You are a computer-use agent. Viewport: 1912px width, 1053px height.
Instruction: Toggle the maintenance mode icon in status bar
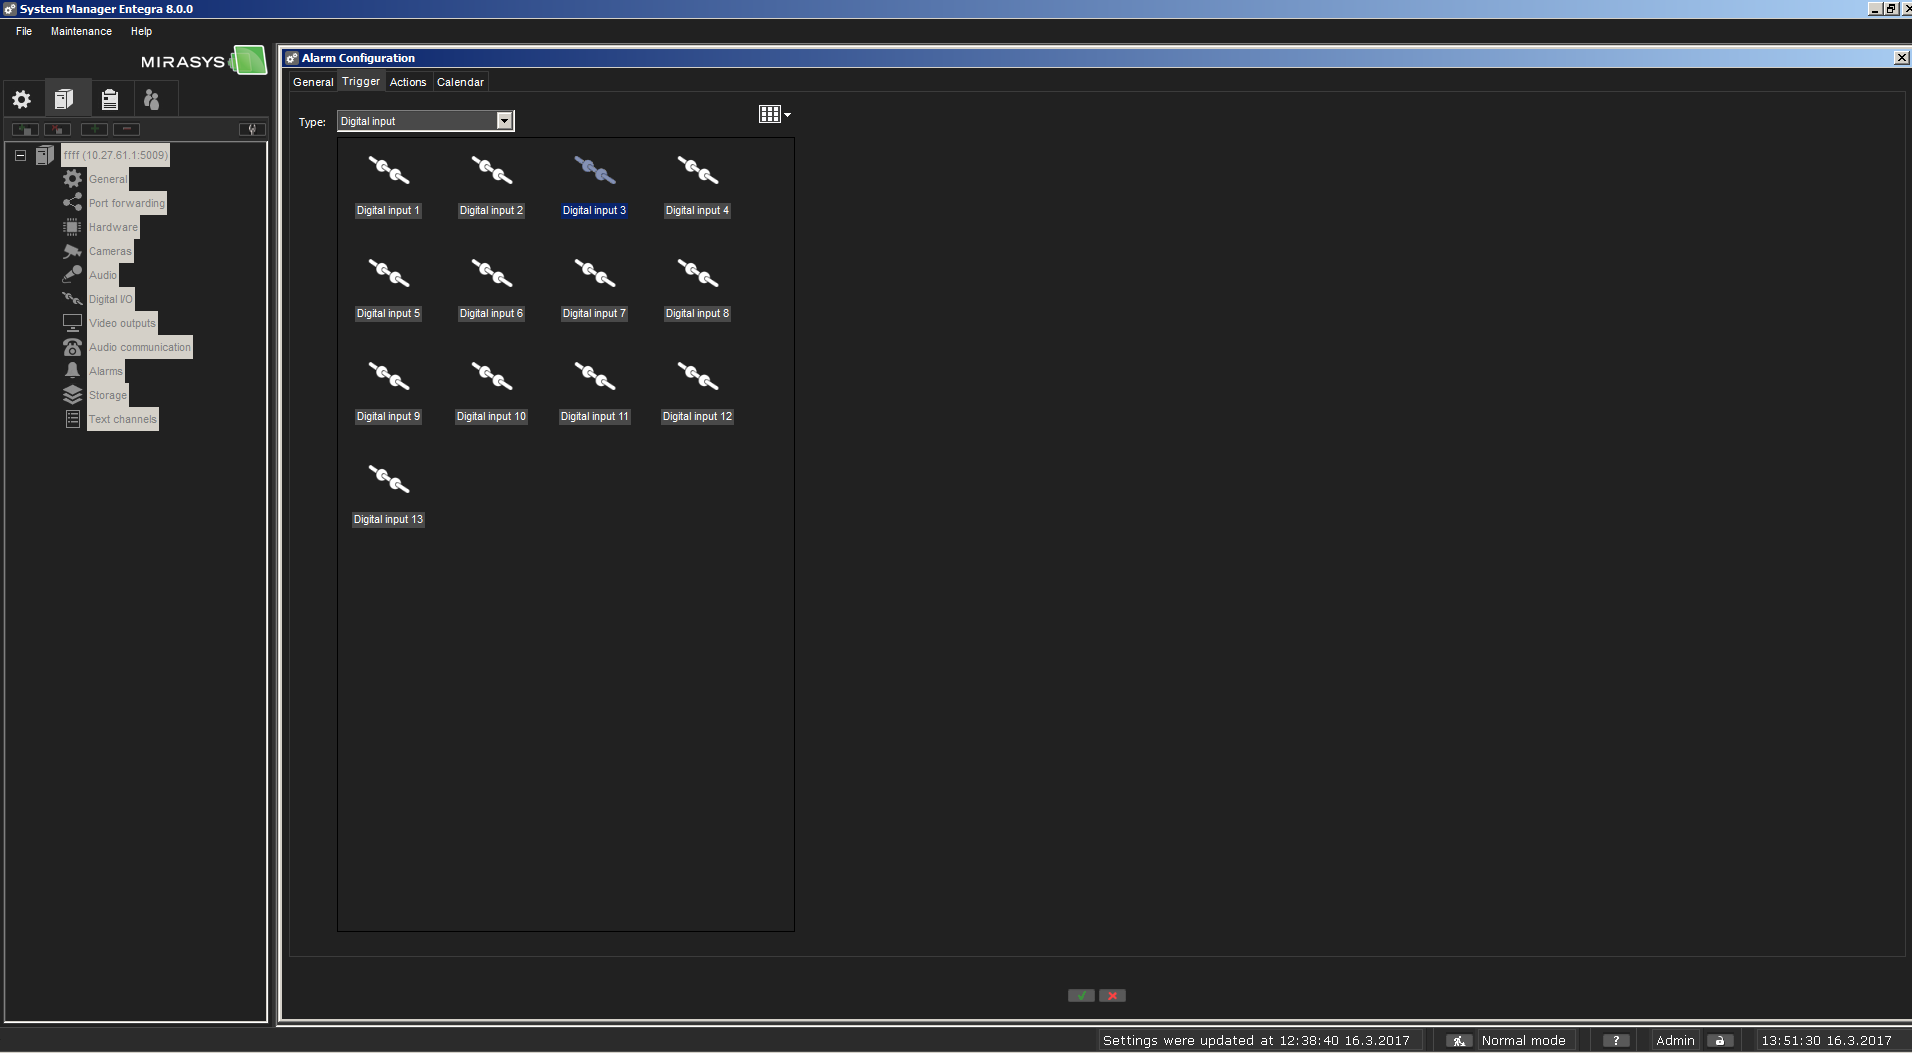(1459, 1041)
